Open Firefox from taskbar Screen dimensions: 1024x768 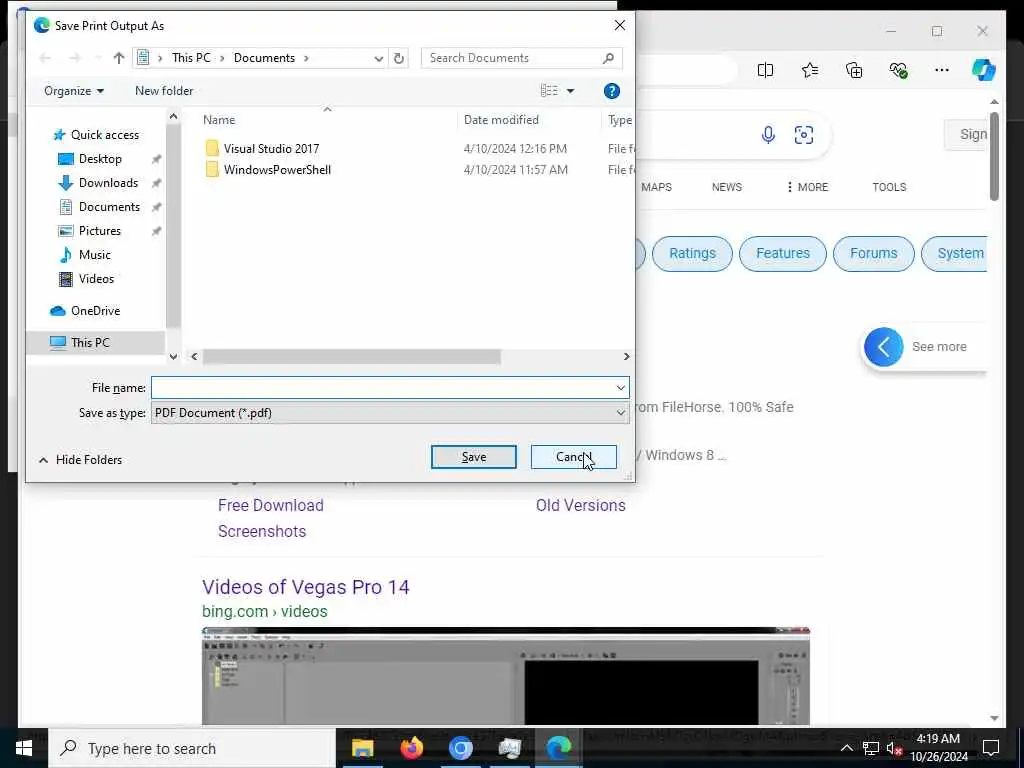coord(411,748)
